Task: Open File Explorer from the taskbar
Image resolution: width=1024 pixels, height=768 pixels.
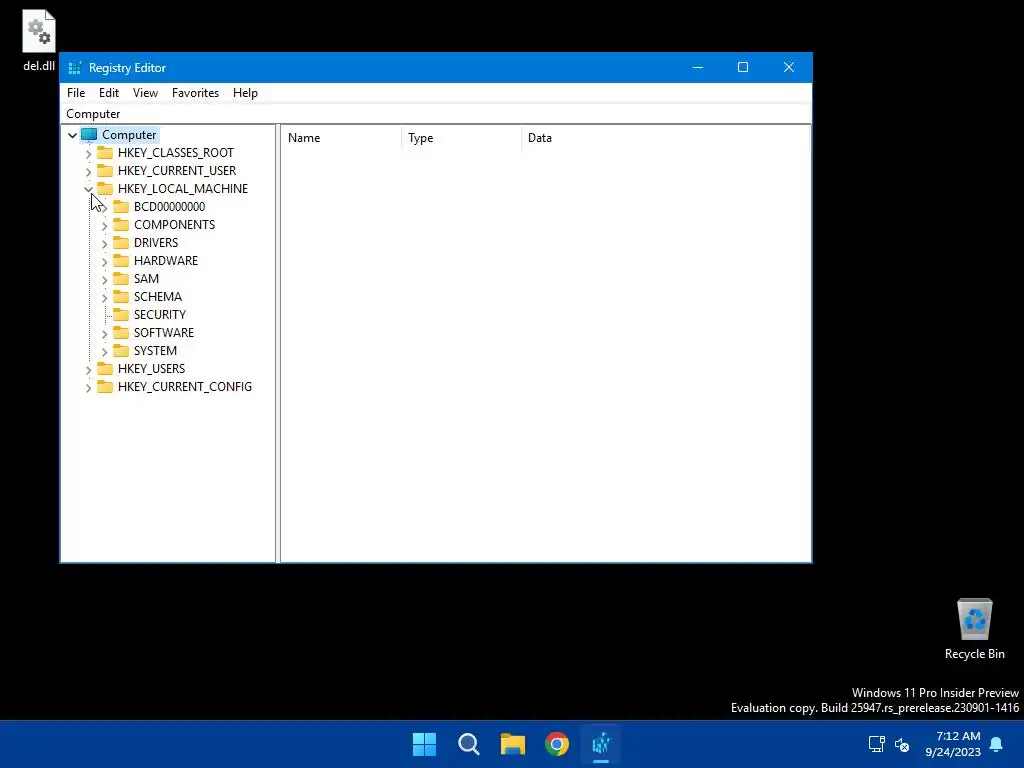Action: [513, 744]
